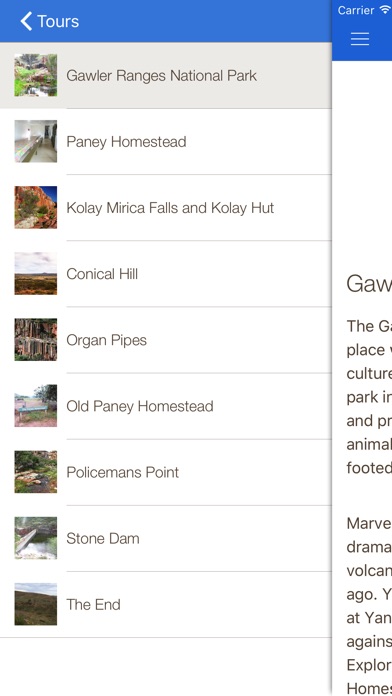Open the hamburger menu icon

pos(360,39)
